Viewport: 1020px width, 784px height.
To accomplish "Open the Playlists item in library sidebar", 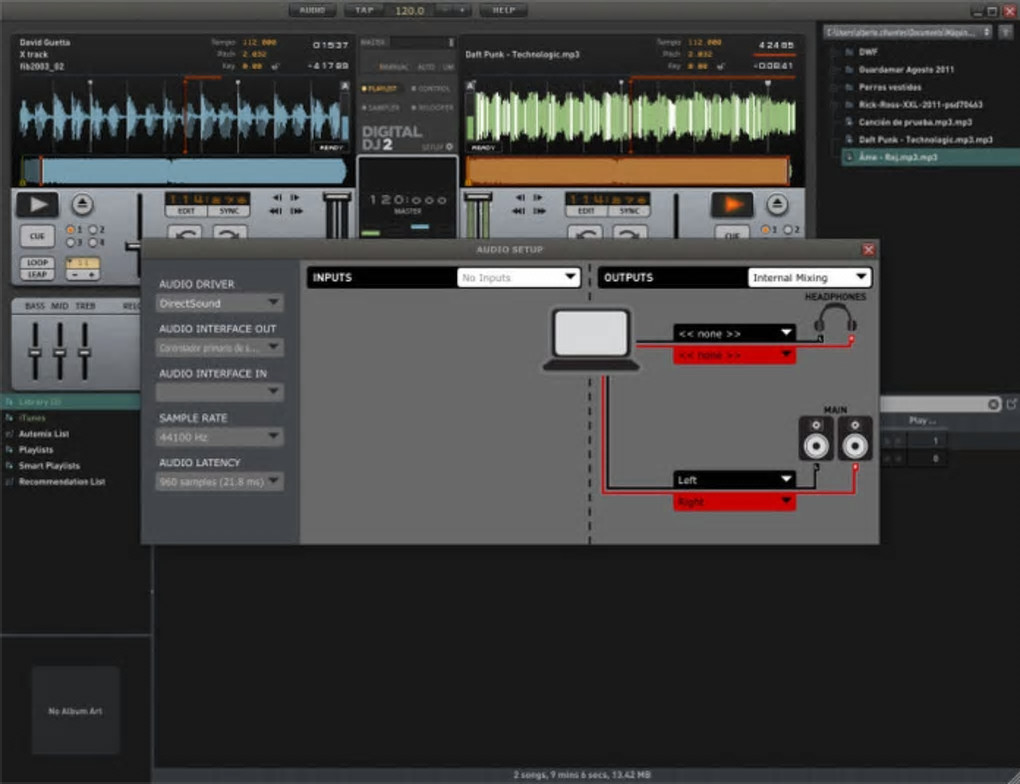I will pyautogui.click(x=36, y=450).
